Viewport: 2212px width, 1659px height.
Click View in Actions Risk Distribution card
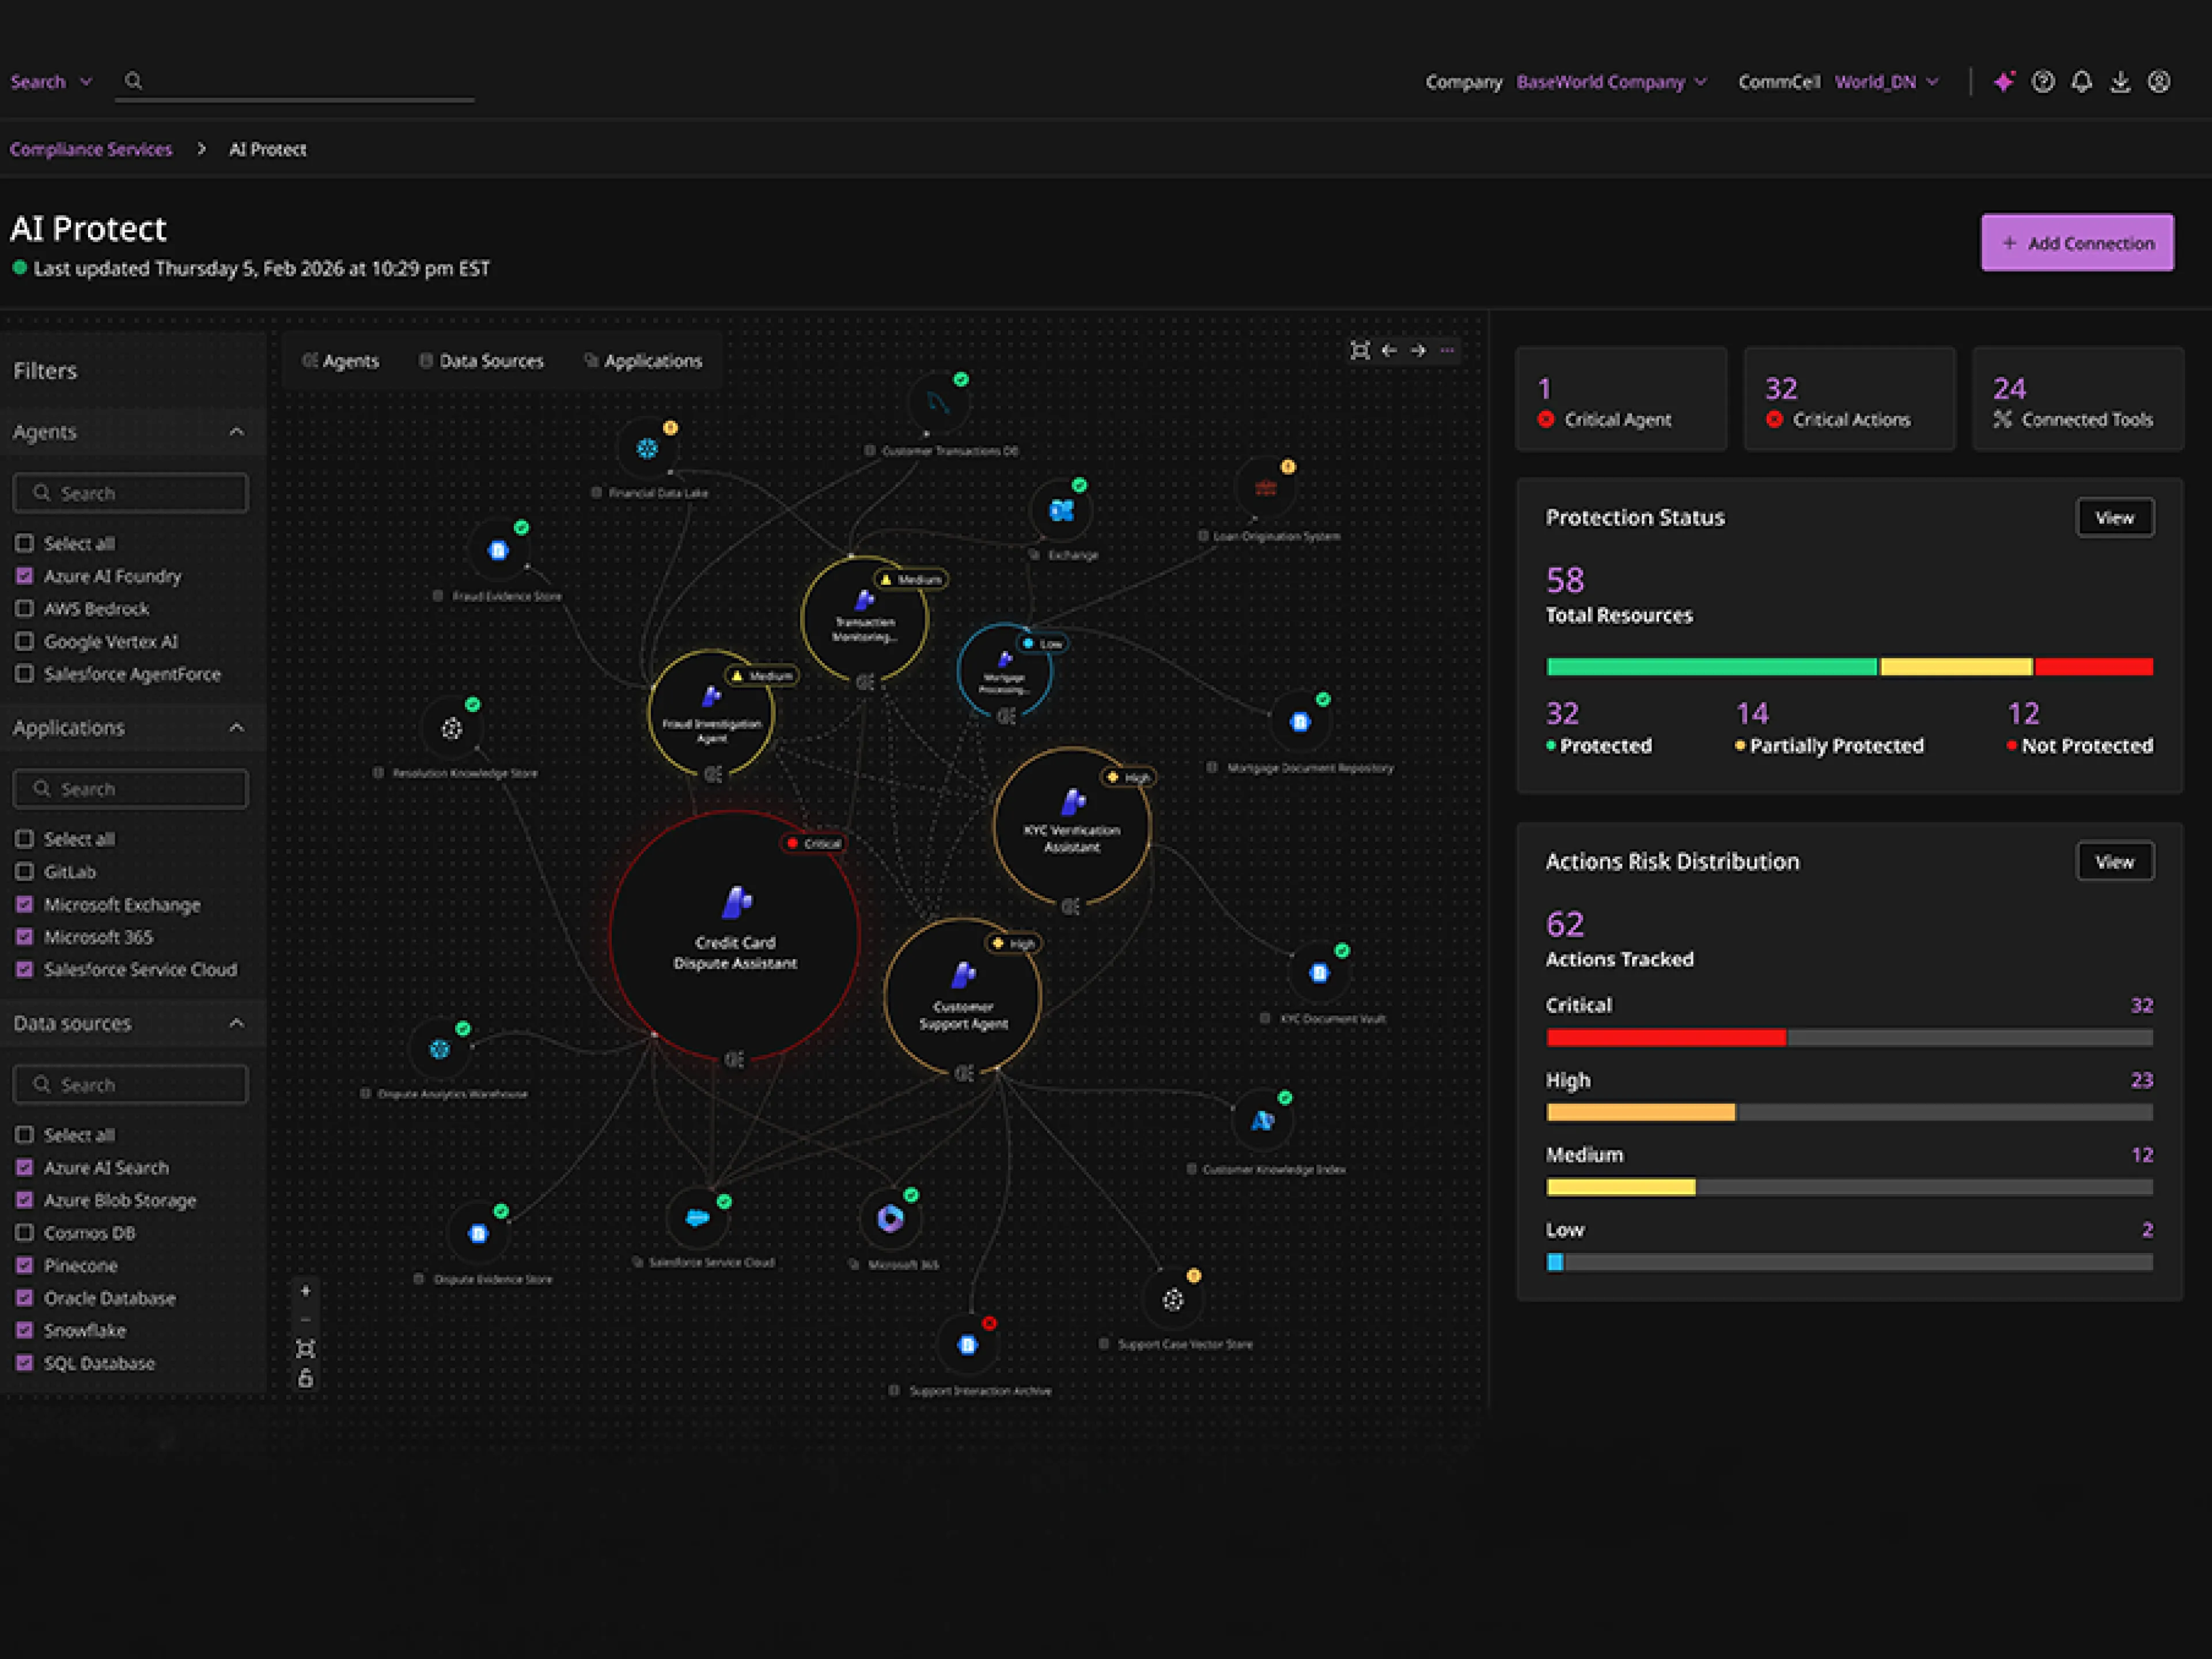2114,862
